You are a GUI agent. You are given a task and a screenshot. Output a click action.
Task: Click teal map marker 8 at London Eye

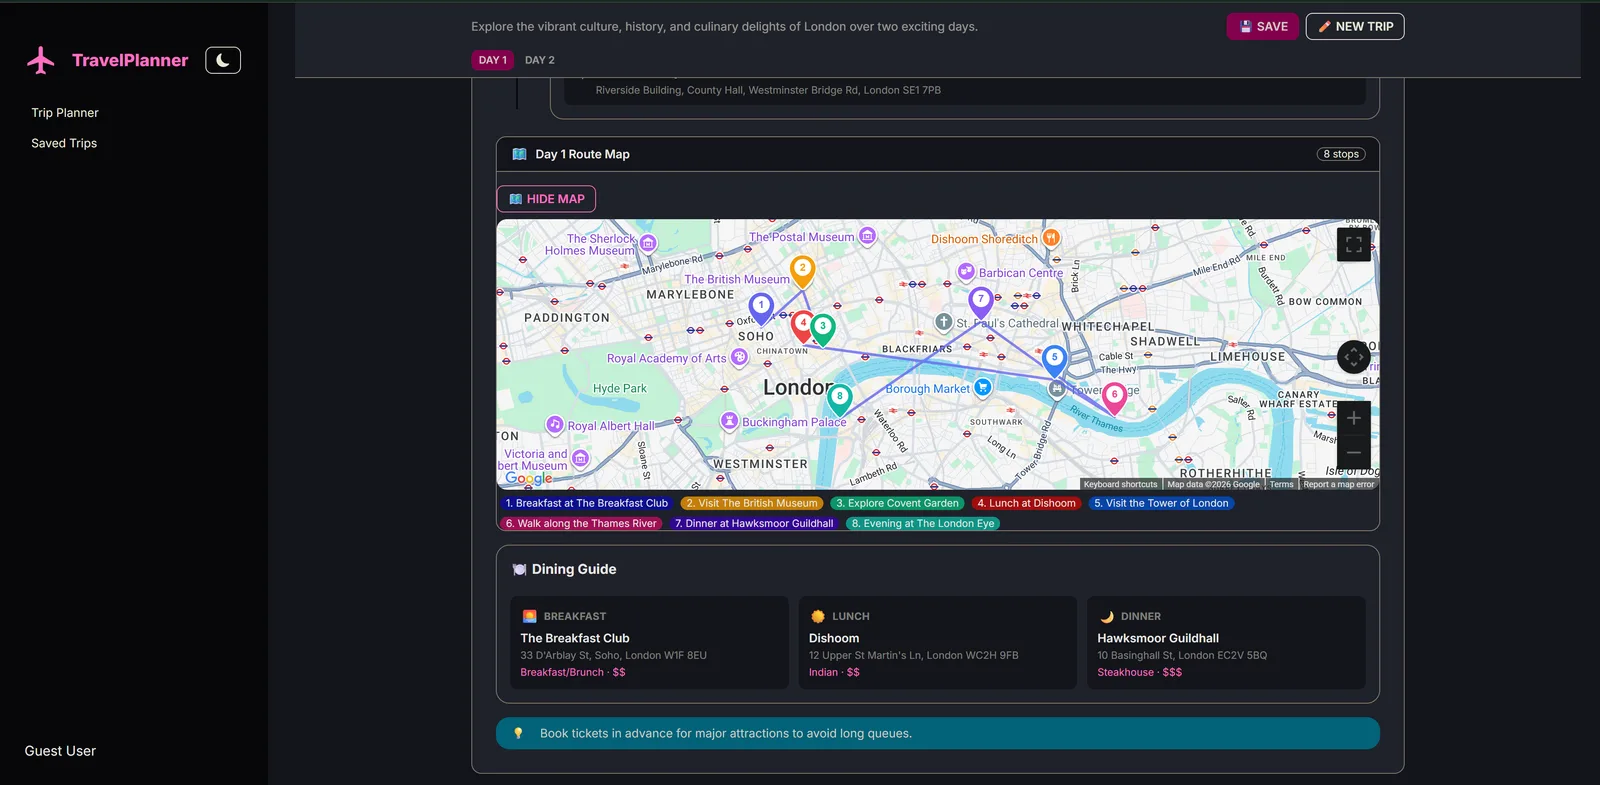pyautogui.click(x=840, y=400)
